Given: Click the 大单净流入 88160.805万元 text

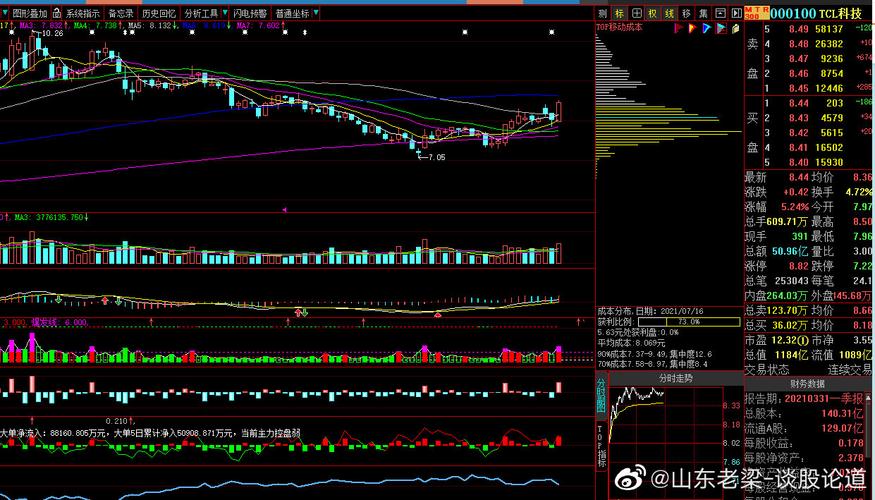Looking at the screenshot, I should pos(54,432).
